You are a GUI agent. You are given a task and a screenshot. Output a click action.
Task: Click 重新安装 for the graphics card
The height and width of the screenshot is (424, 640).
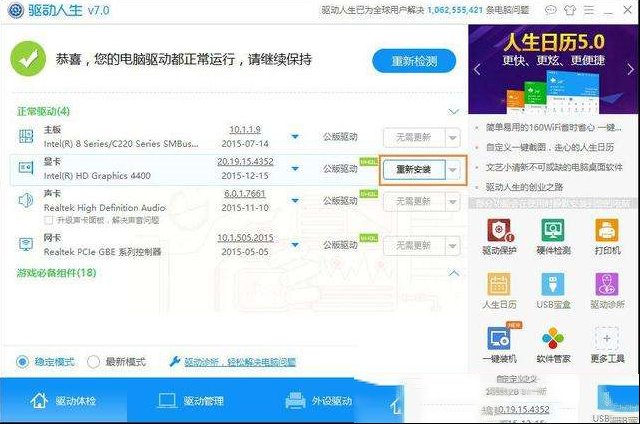coord(414,169)
